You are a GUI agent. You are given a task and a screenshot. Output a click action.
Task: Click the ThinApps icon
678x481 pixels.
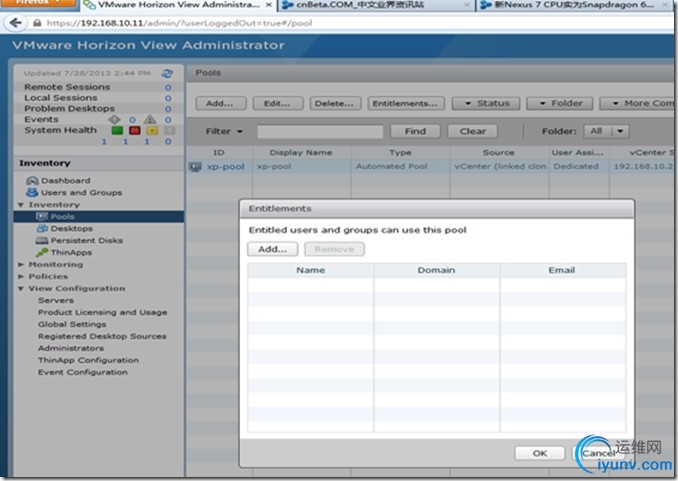point(42,252)
